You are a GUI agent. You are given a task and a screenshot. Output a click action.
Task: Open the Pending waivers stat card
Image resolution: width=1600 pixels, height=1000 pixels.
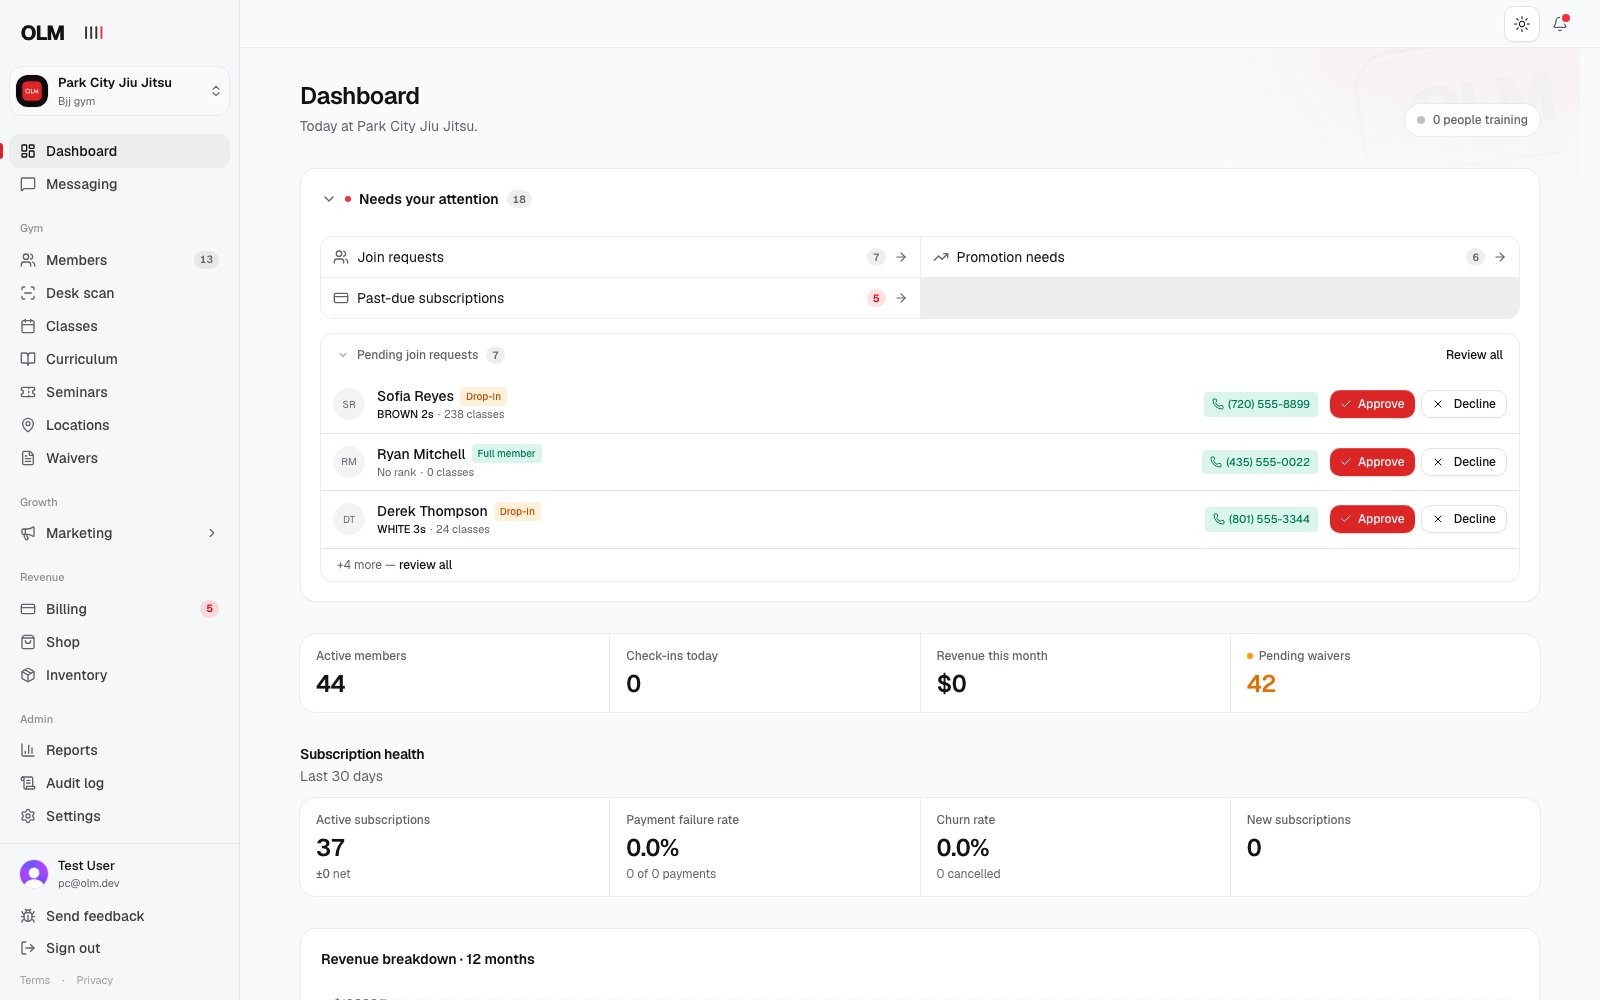tap(1385, 673)
